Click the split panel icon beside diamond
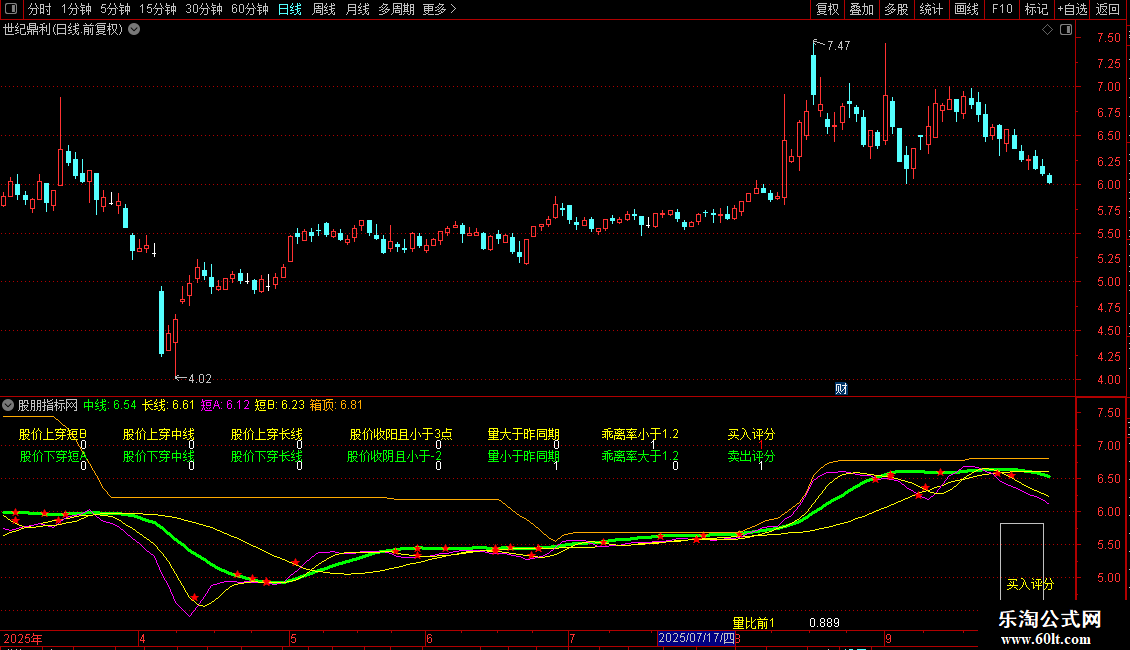Screen dimensions: 1130x650 click(x=1066, y=30)
